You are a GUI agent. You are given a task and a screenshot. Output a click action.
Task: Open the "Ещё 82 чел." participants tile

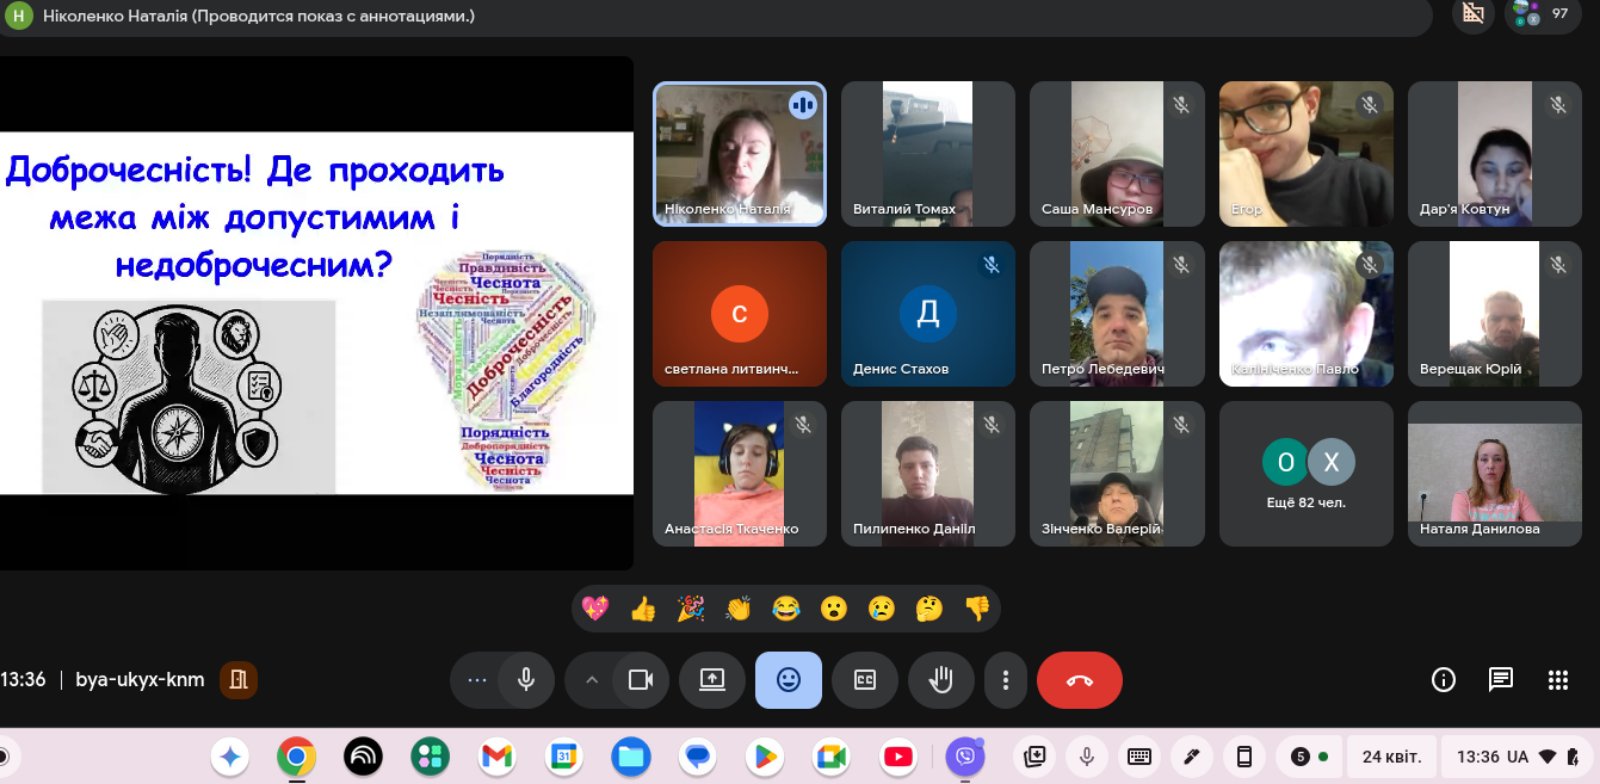pyautogui.click(x=1305, y=474)
